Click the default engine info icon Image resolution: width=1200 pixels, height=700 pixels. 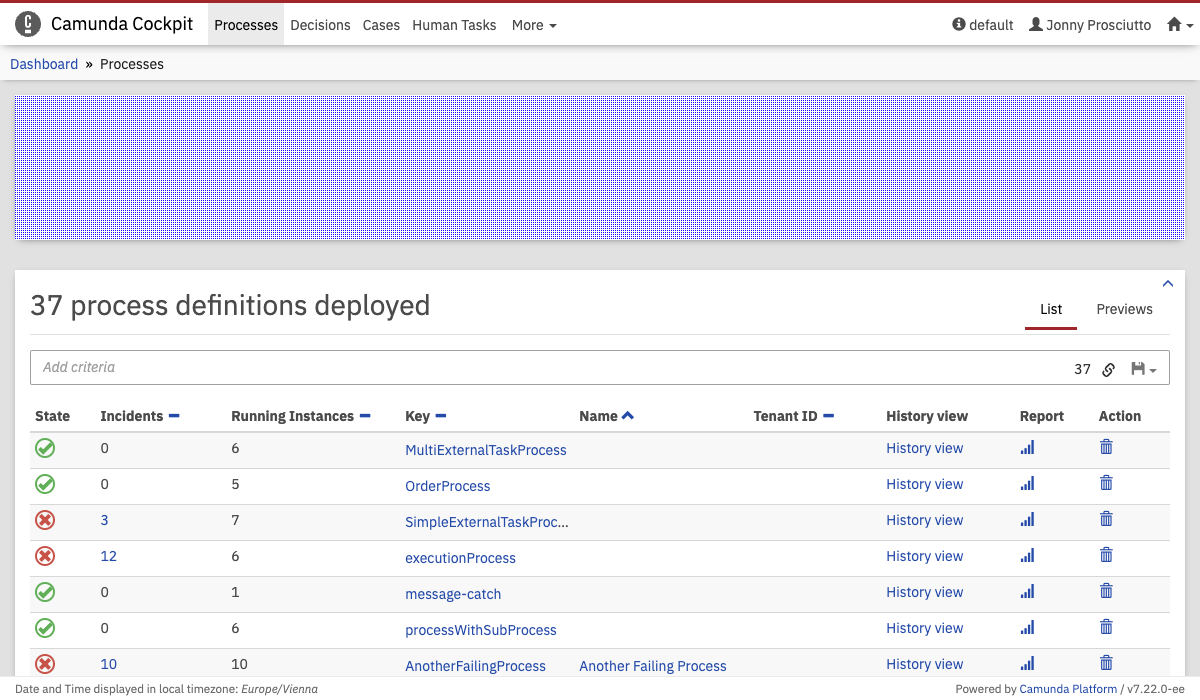pyautogui.click(x=959, y=25)
